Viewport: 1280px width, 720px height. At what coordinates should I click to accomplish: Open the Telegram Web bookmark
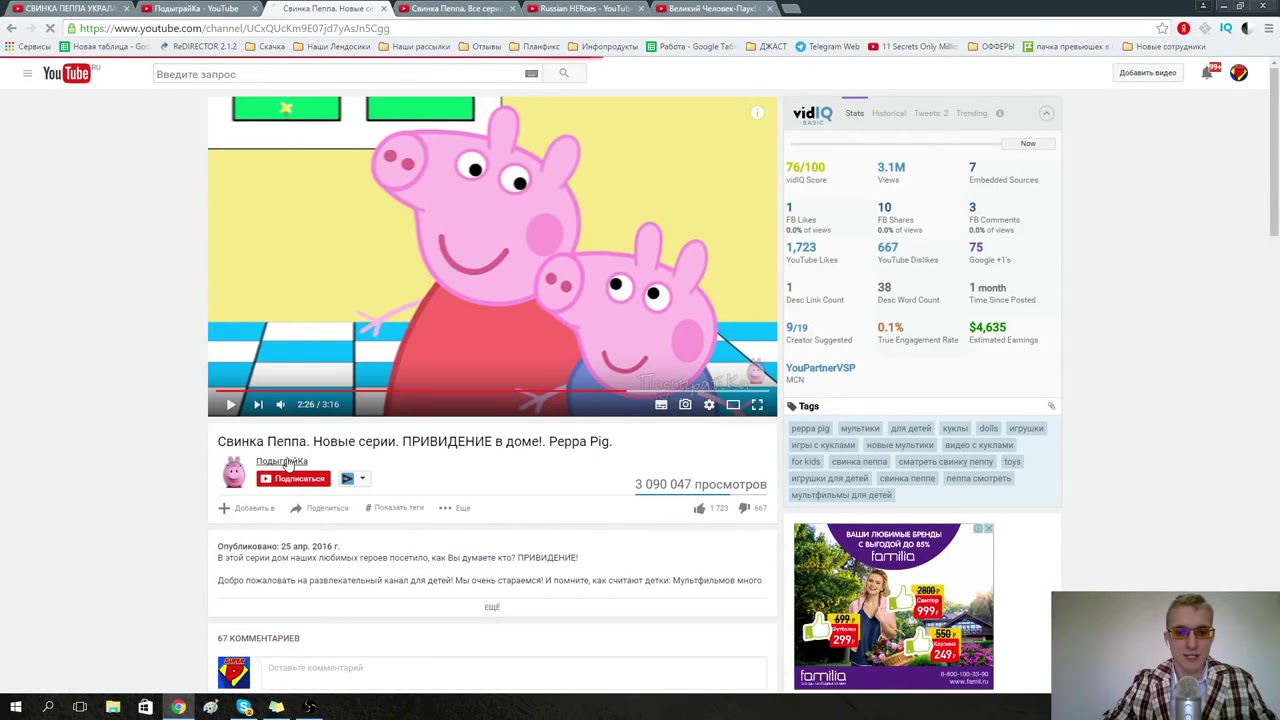coord(827,46)
